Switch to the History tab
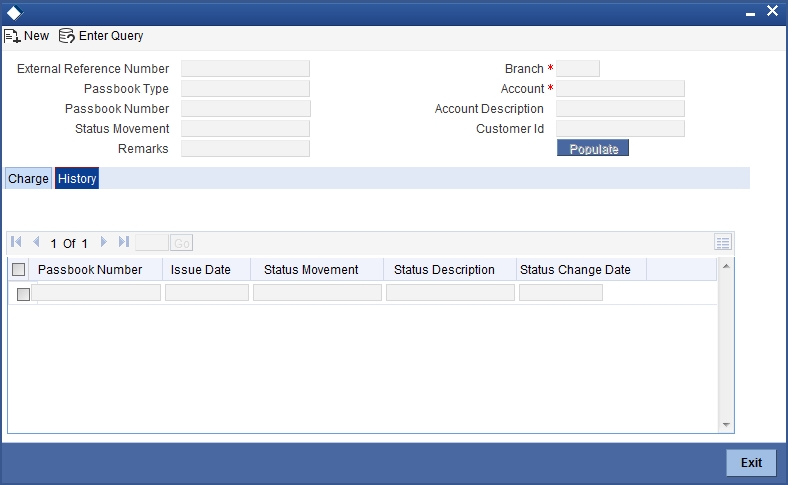The height and width of the screenshot is (485, 788). pos(77,178)
